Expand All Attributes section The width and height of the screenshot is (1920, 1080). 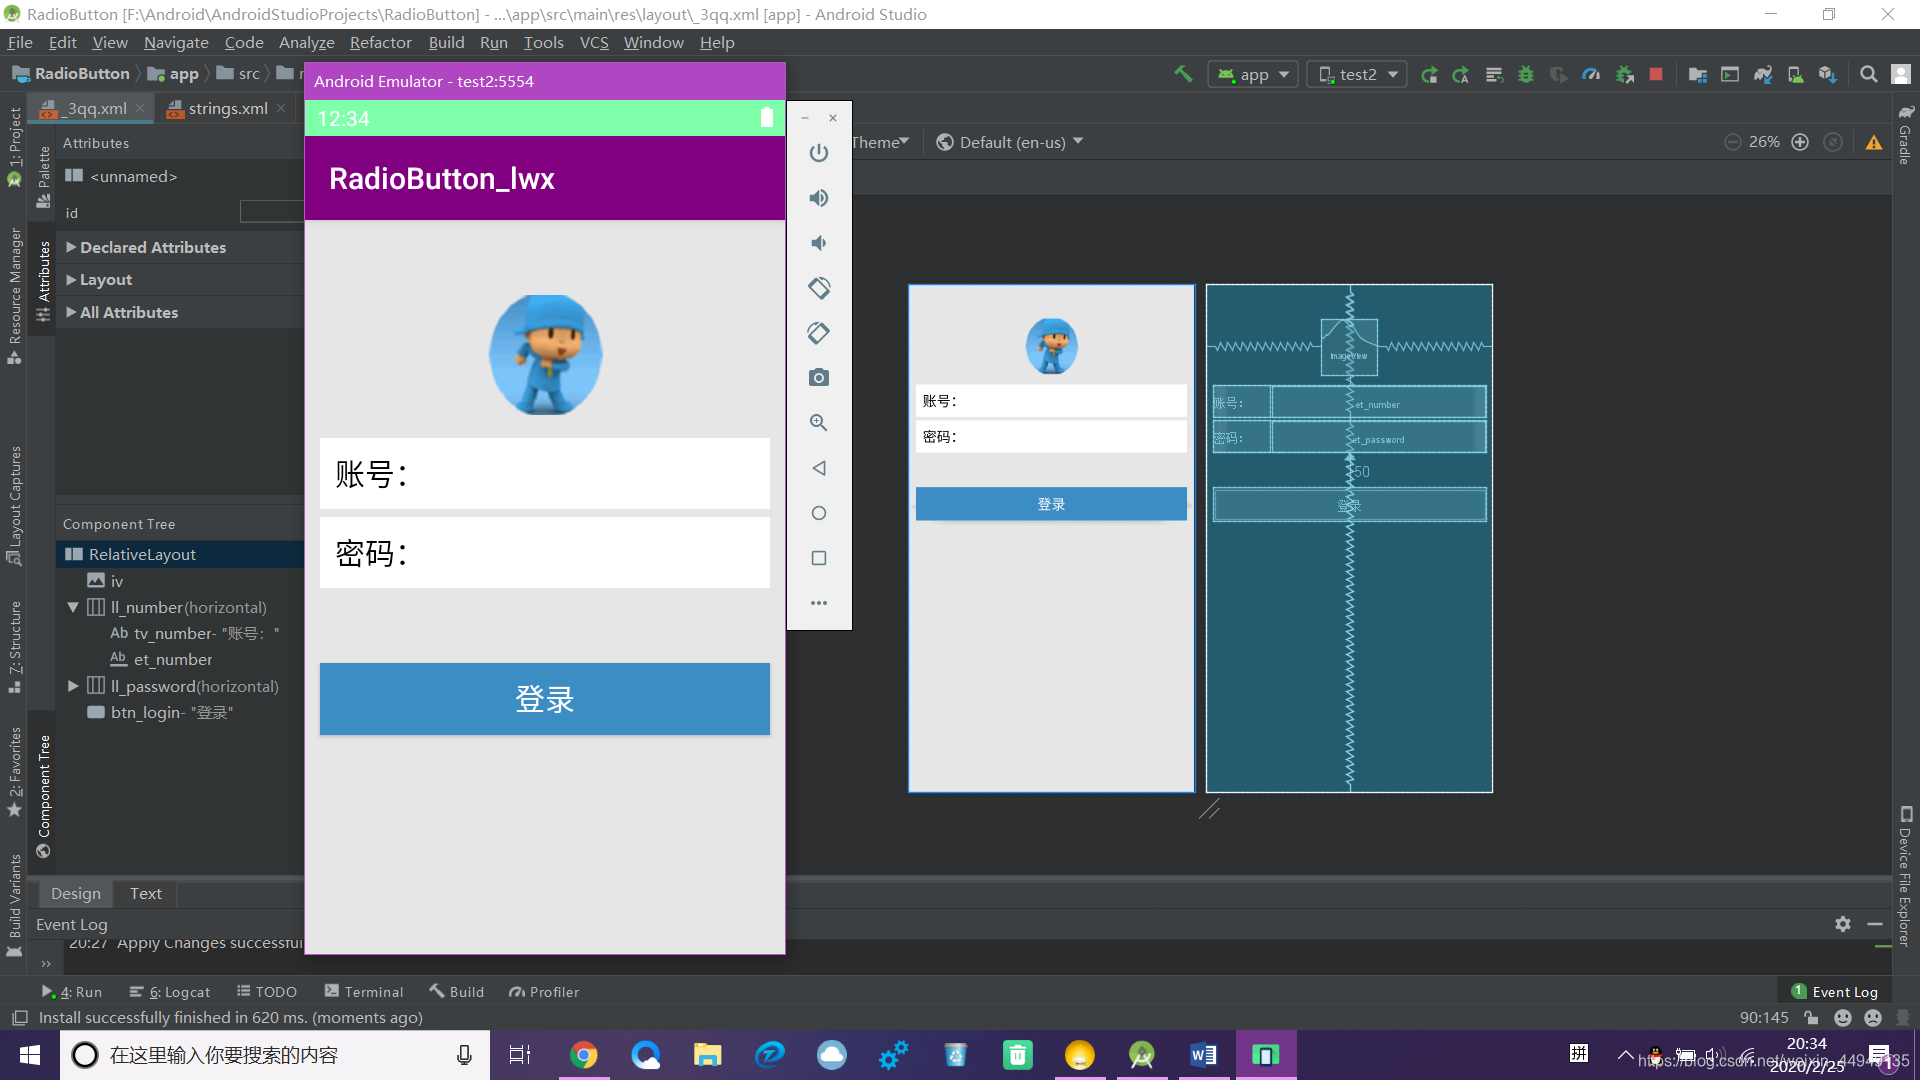tap(71, 312)
